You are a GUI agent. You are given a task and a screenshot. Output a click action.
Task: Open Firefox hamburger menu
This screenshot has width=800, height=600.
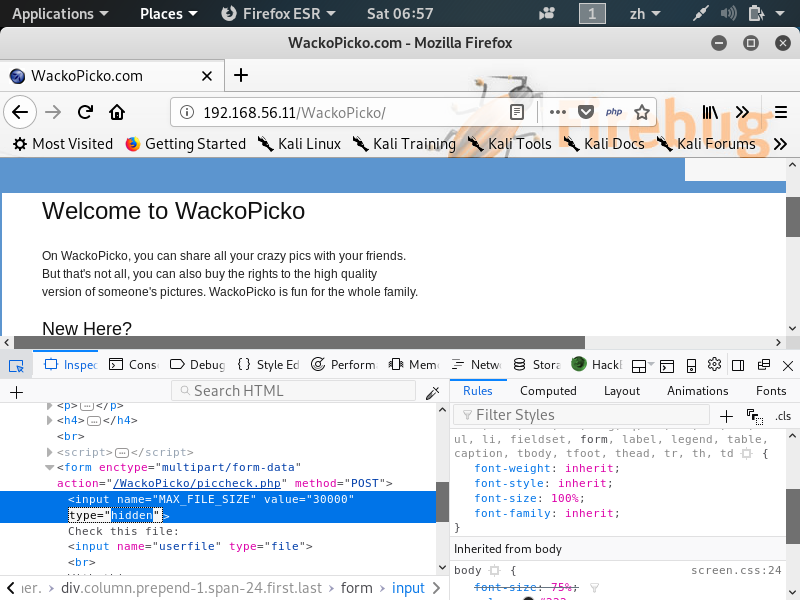coord(781,112)
